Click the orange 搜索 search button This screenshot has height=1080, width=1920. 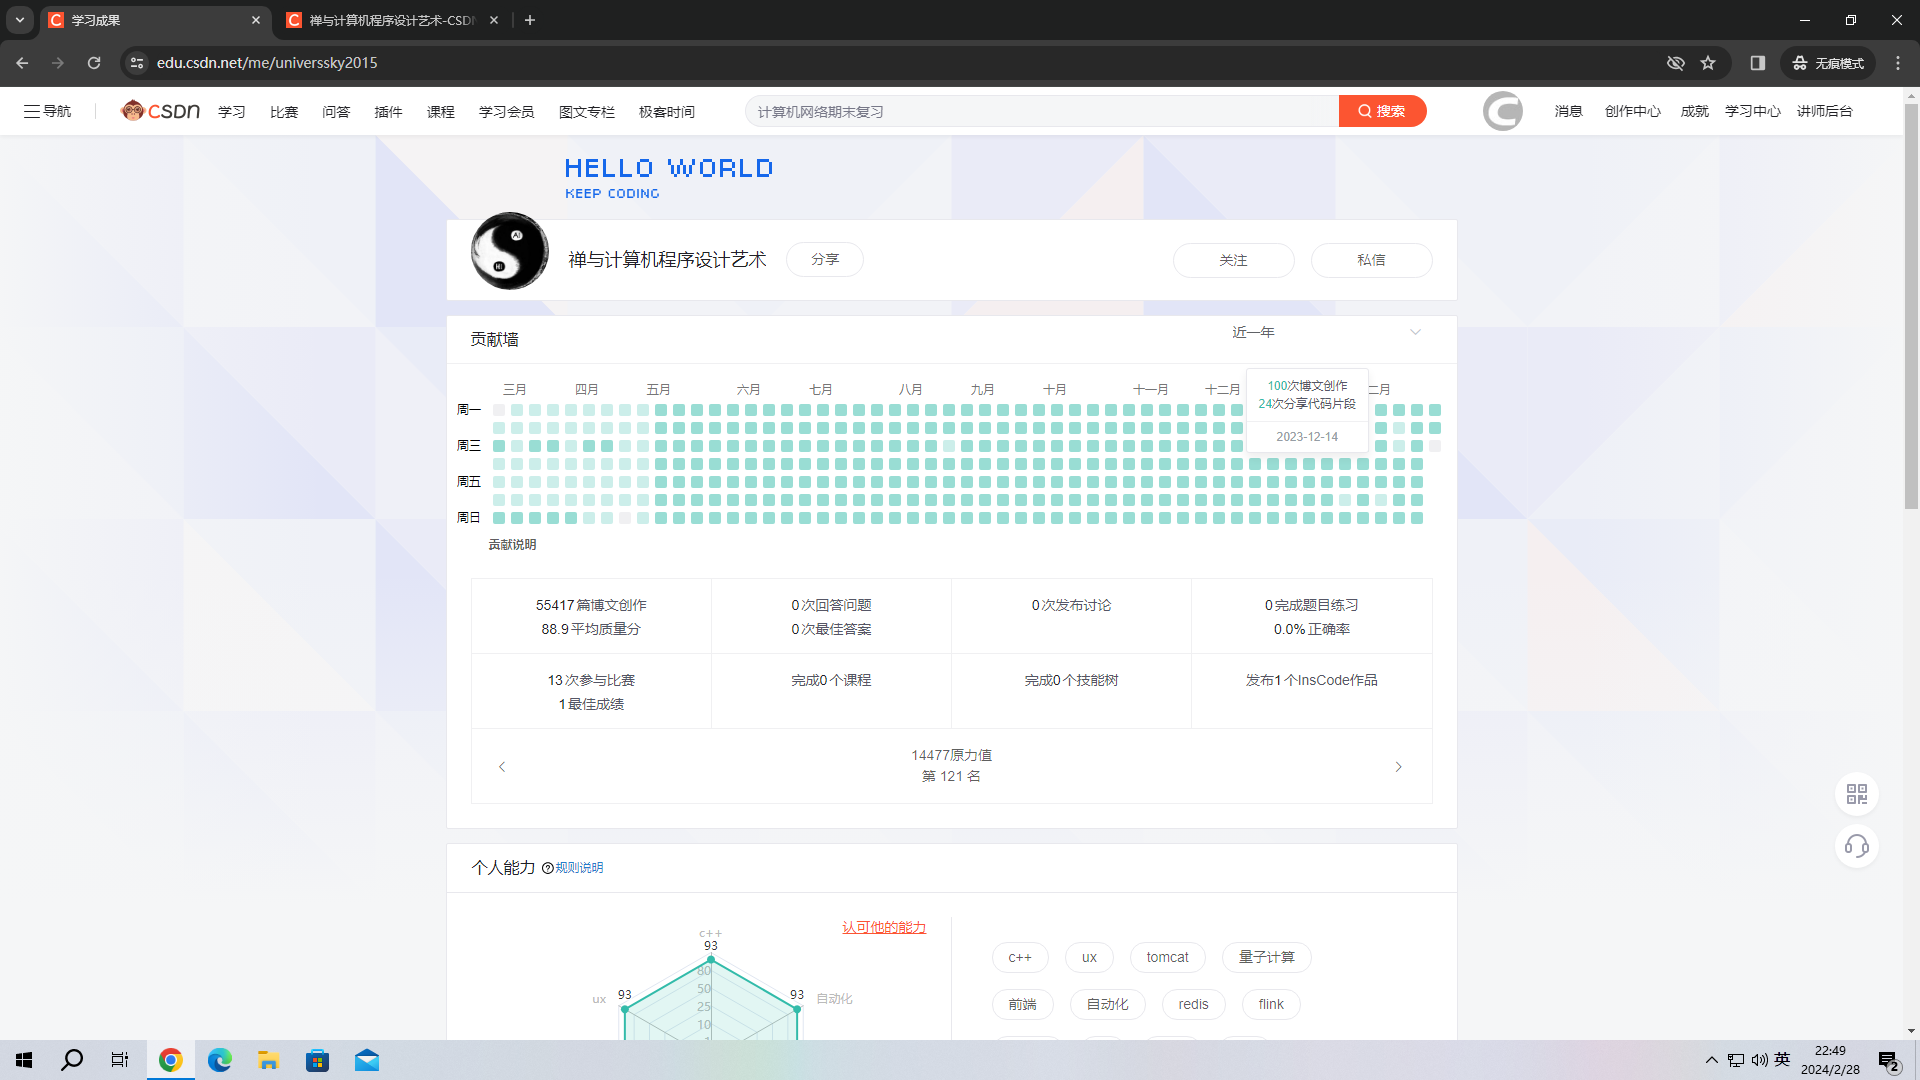tap(1382, 111)
